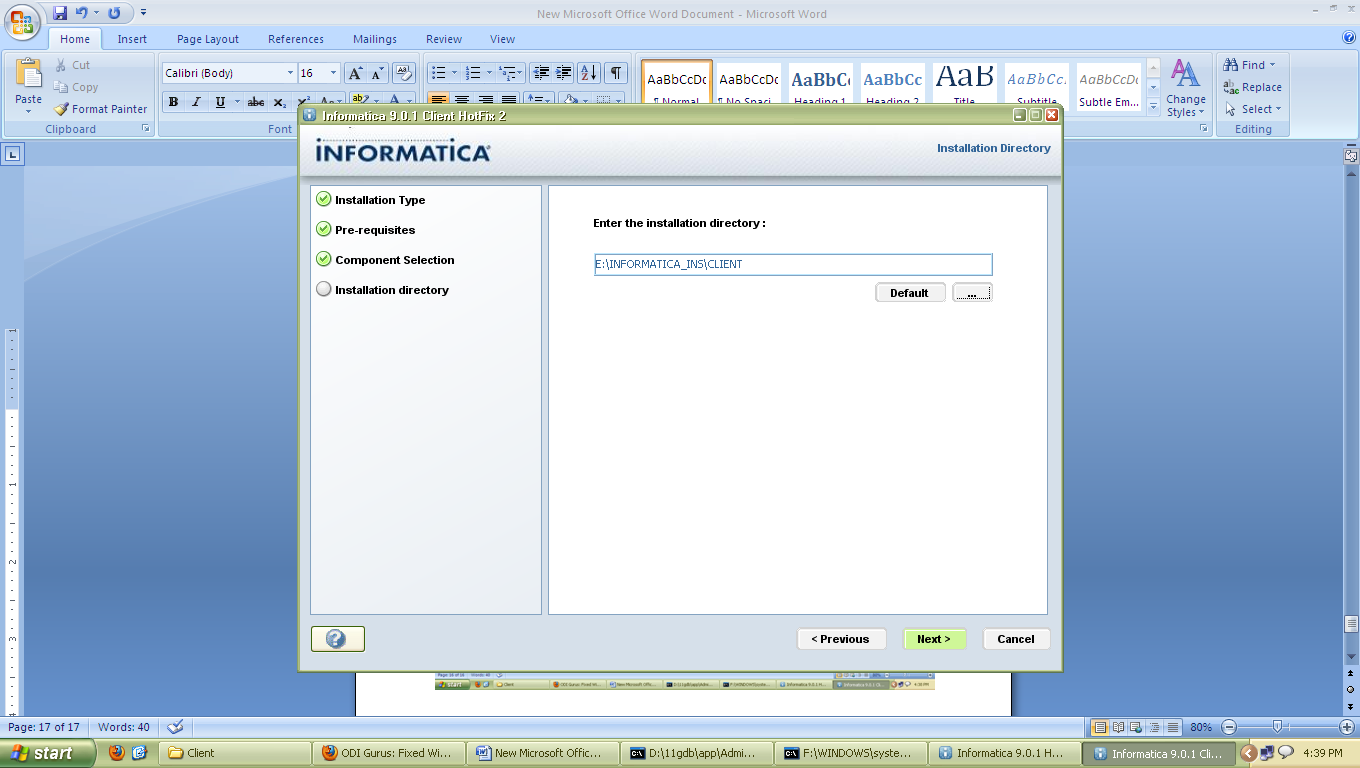Toggle Underline formatting
The width and height of the screenshot is (1360, 768).
coord(220,102)
